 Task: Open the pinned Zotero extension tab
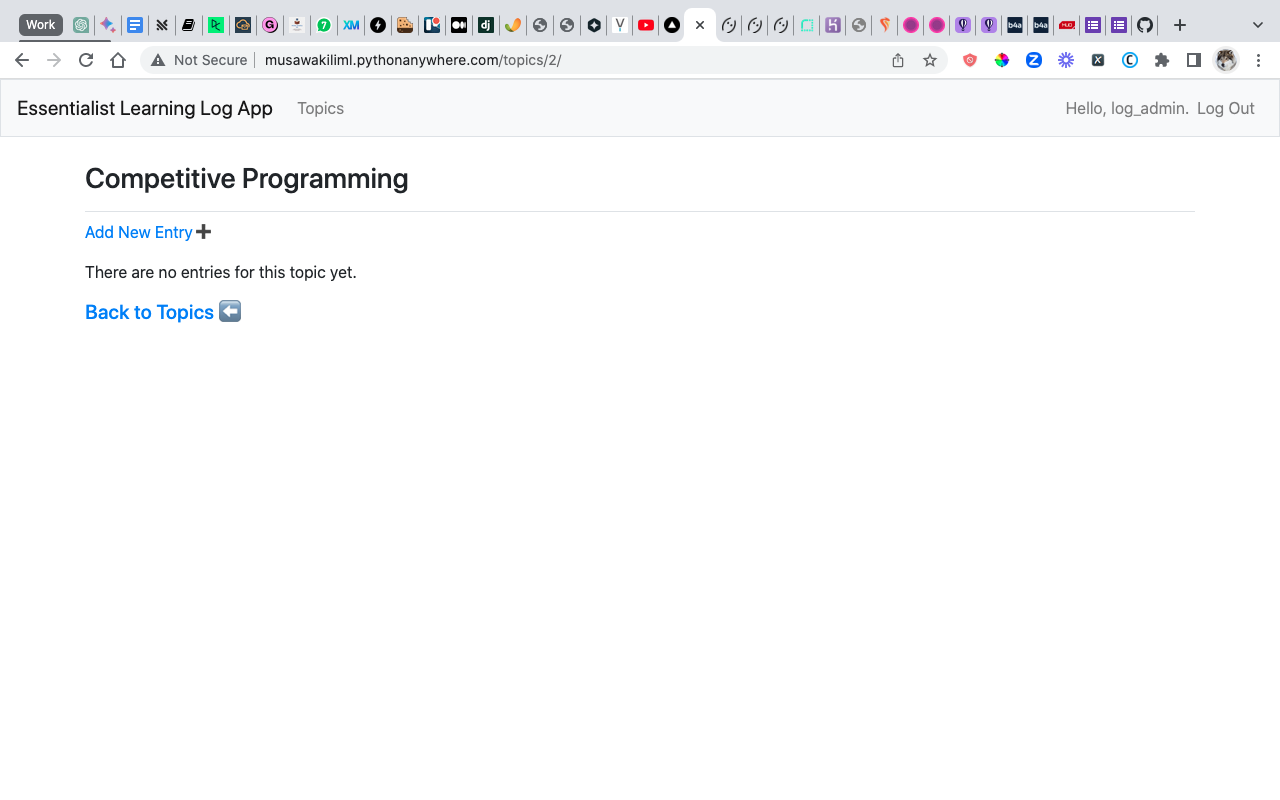(1034, 60)
